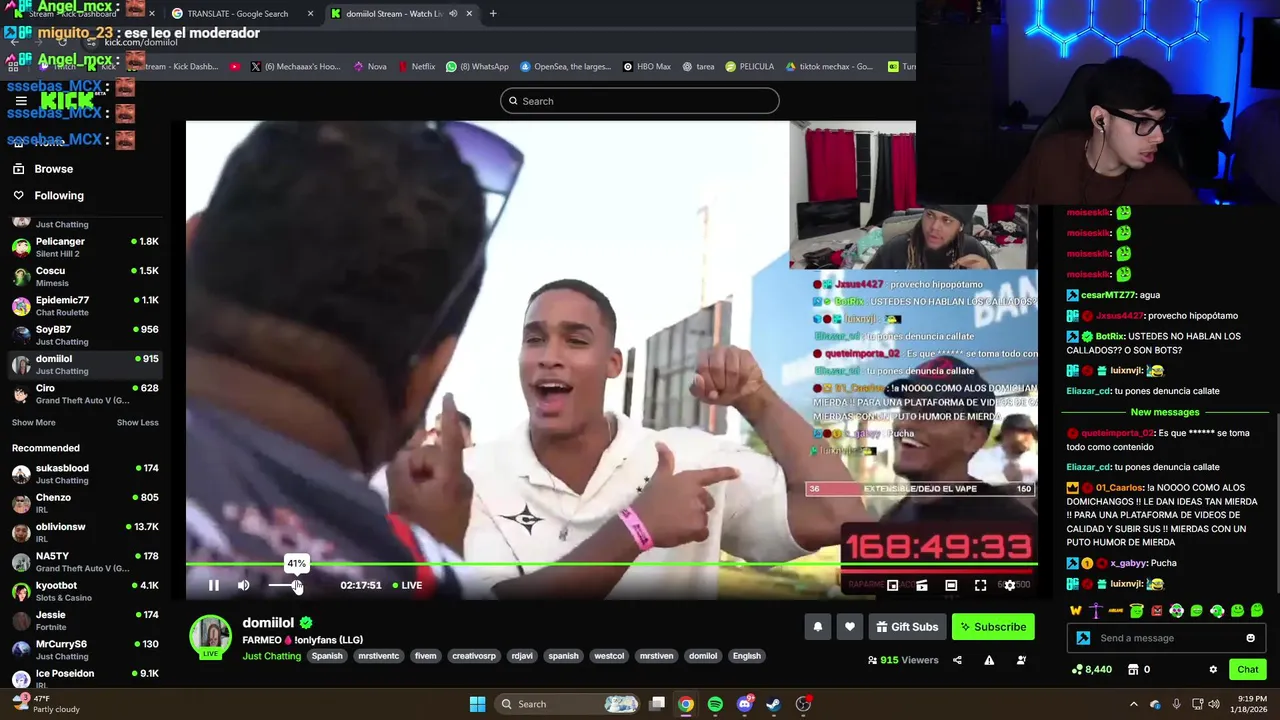This screenshot has height=720, width=1280.
Task: Pause the stream video
Action: 213,585
